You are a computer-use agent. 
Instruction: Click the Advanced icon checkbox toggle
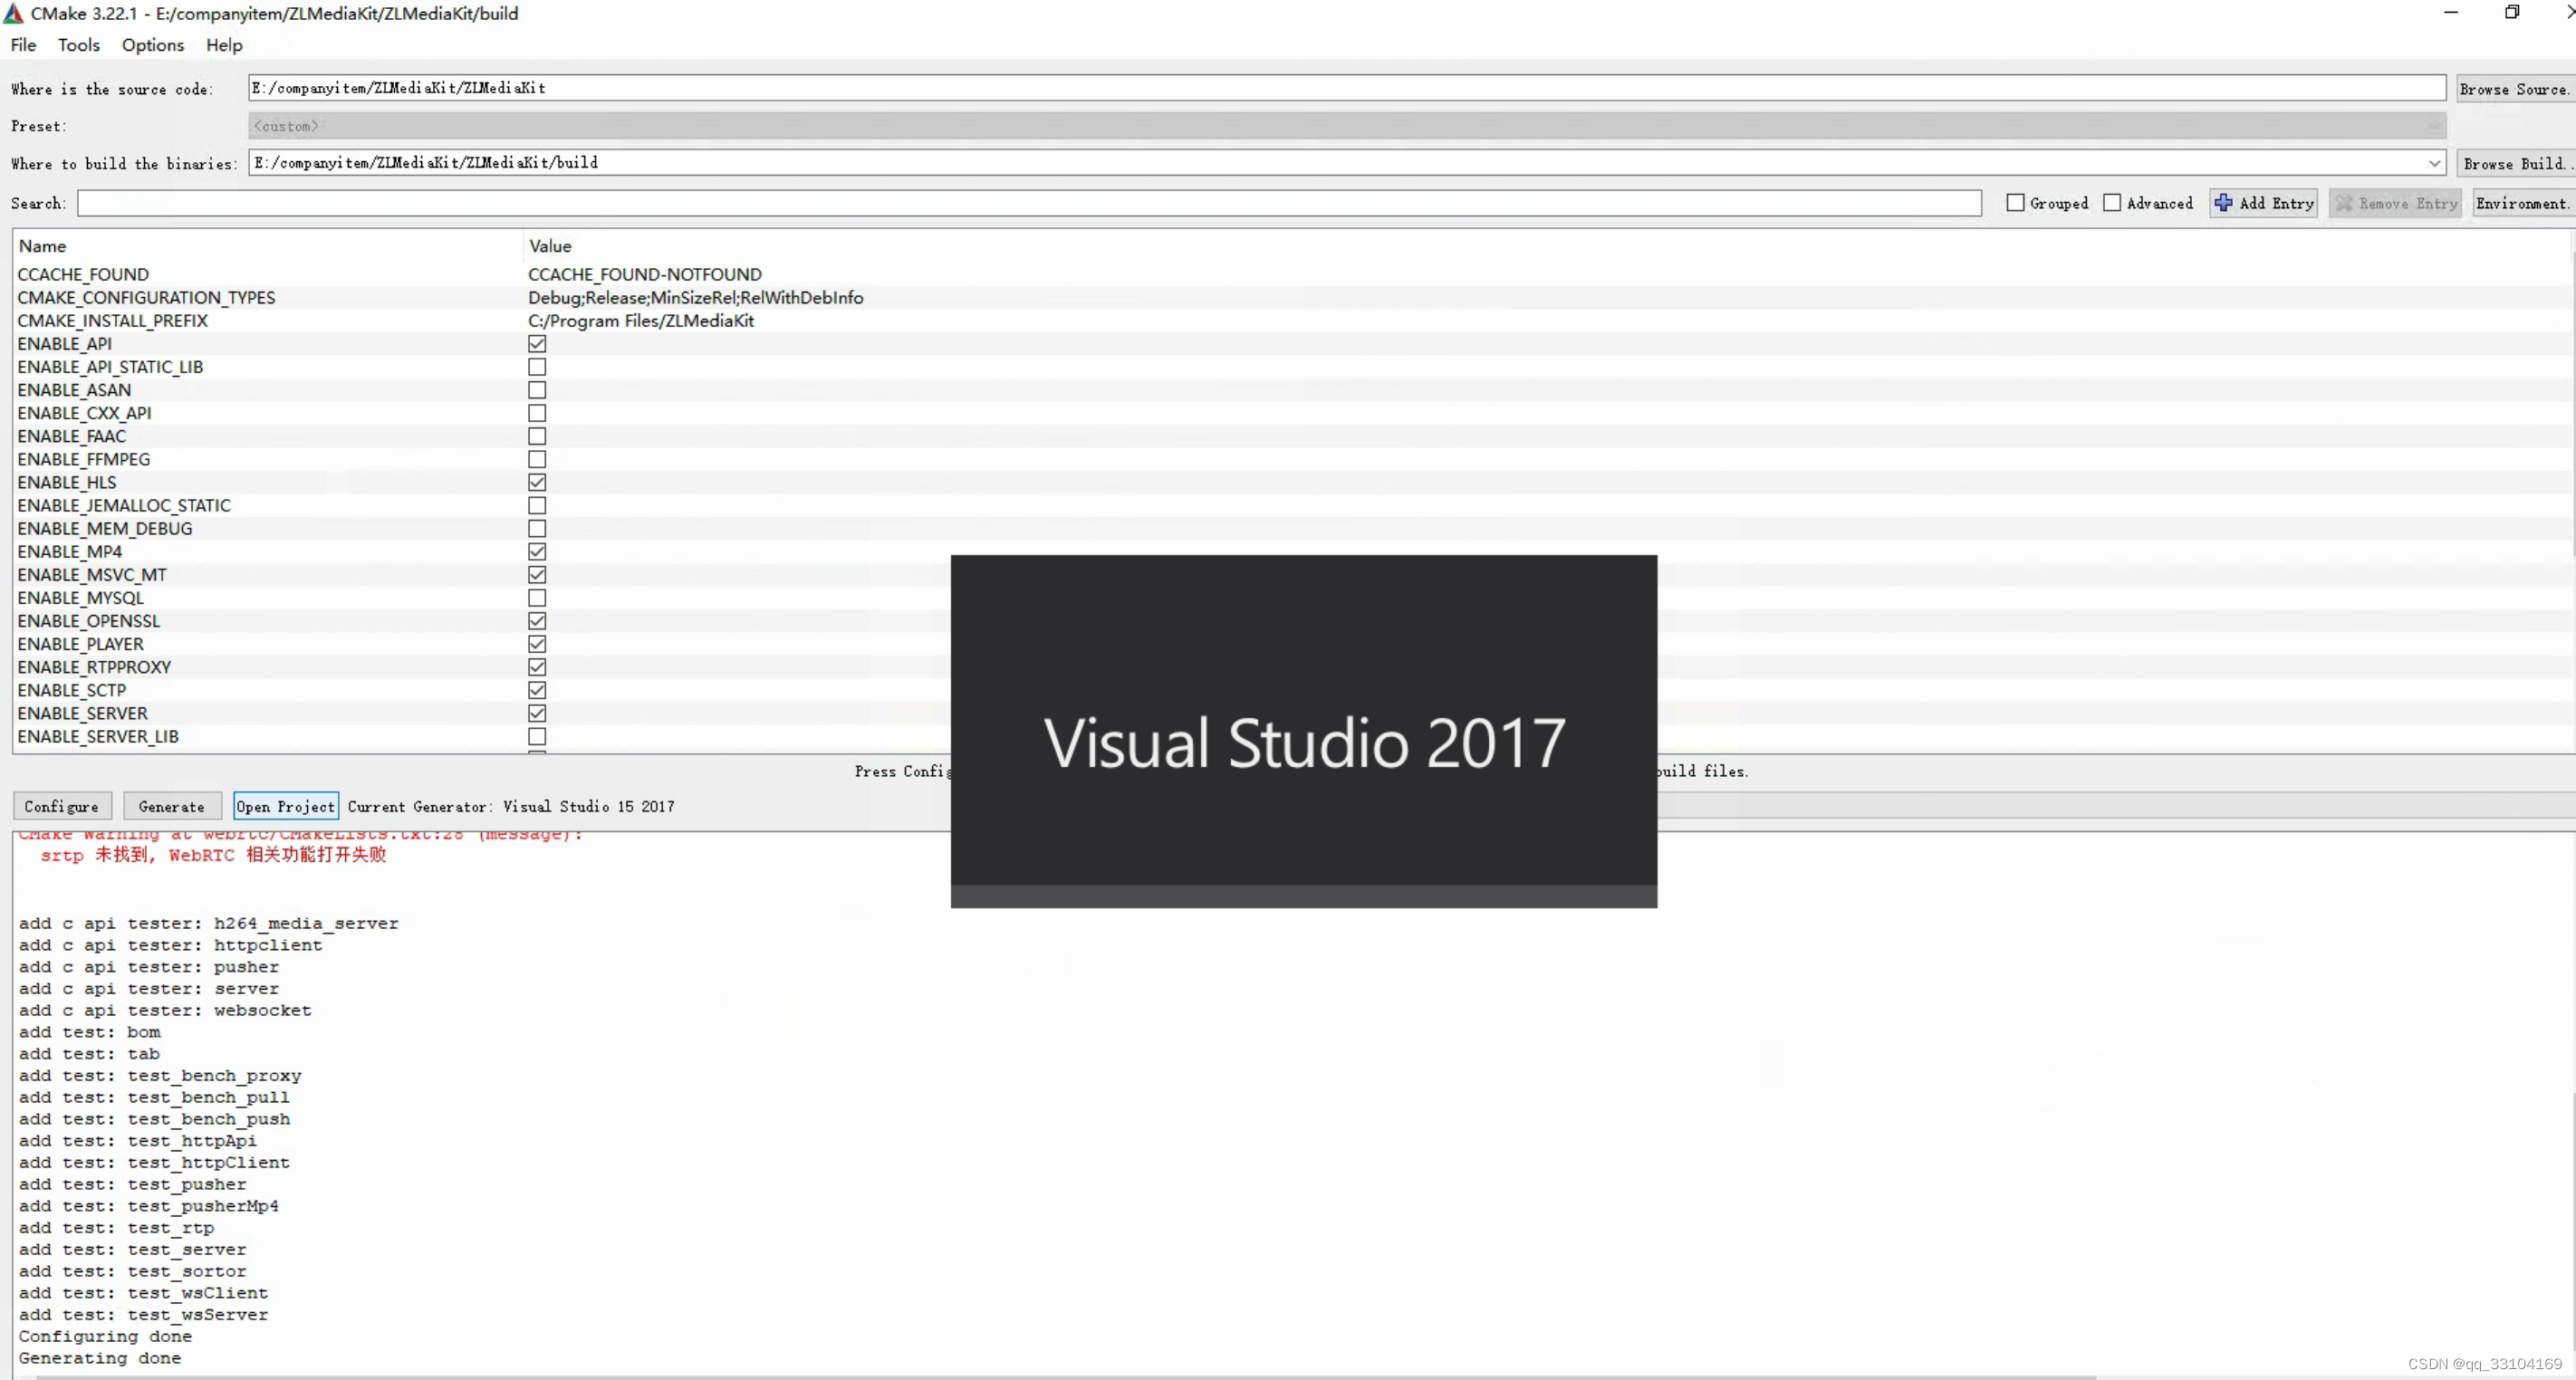2110,203
